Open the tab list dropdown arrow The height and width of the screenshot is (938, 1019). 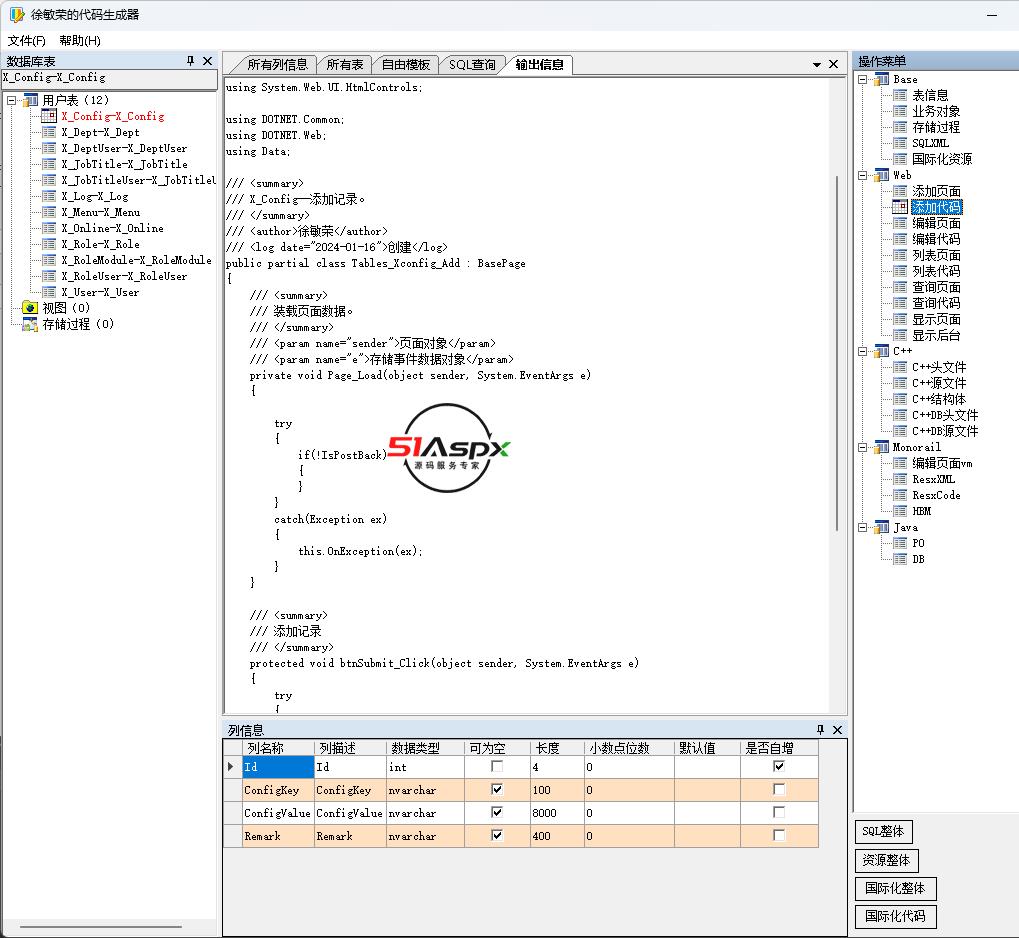tap(817, 64)
